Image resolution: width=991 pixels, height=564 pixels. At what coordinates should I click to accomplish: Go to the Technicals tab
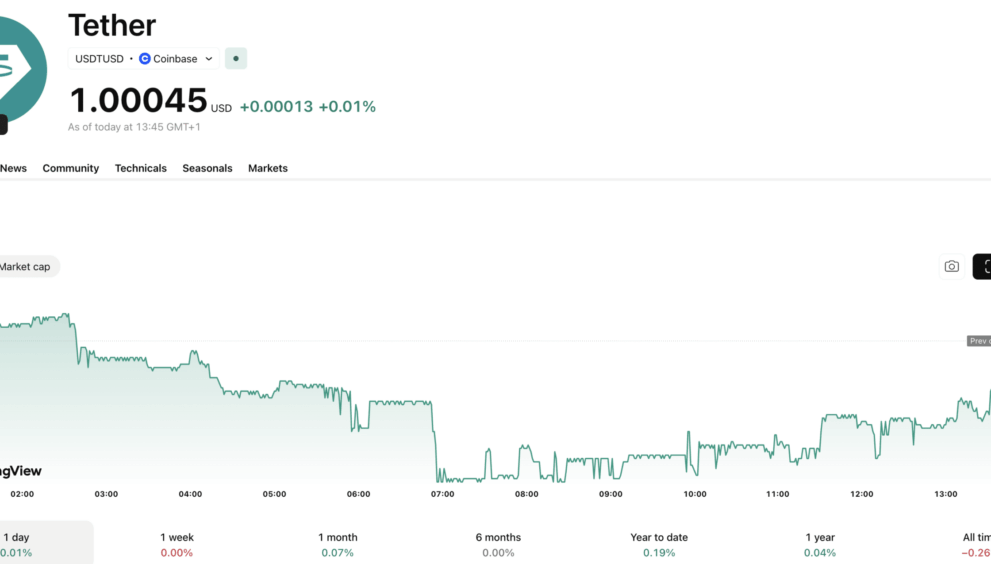pyautogui.click(x=140, y=168)
